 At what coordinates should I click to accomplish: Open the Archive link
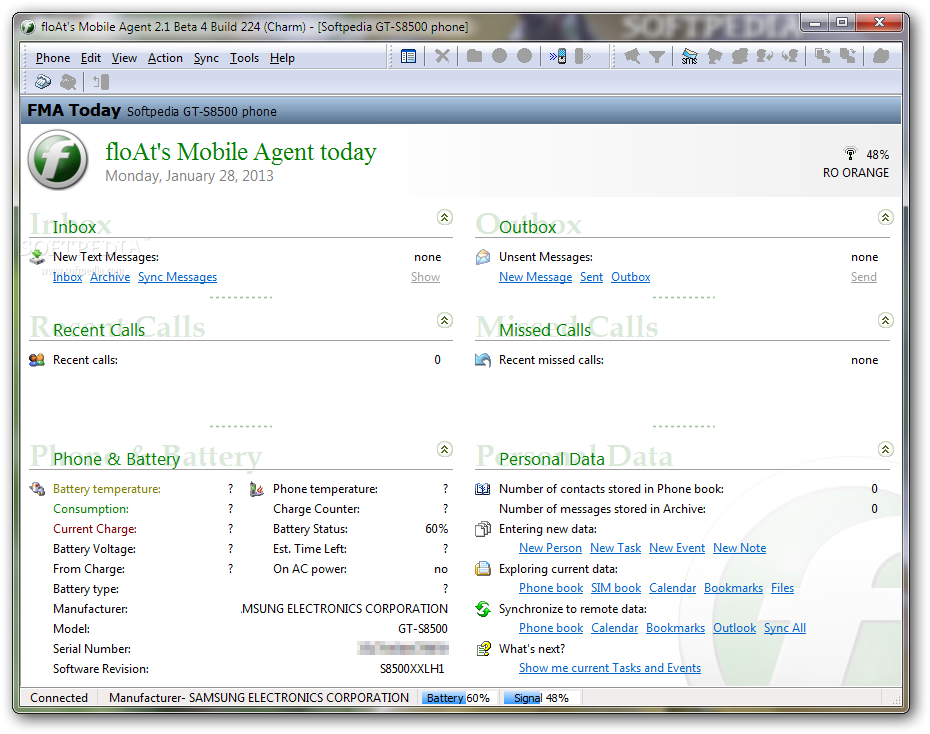click(x=110, y=277)
